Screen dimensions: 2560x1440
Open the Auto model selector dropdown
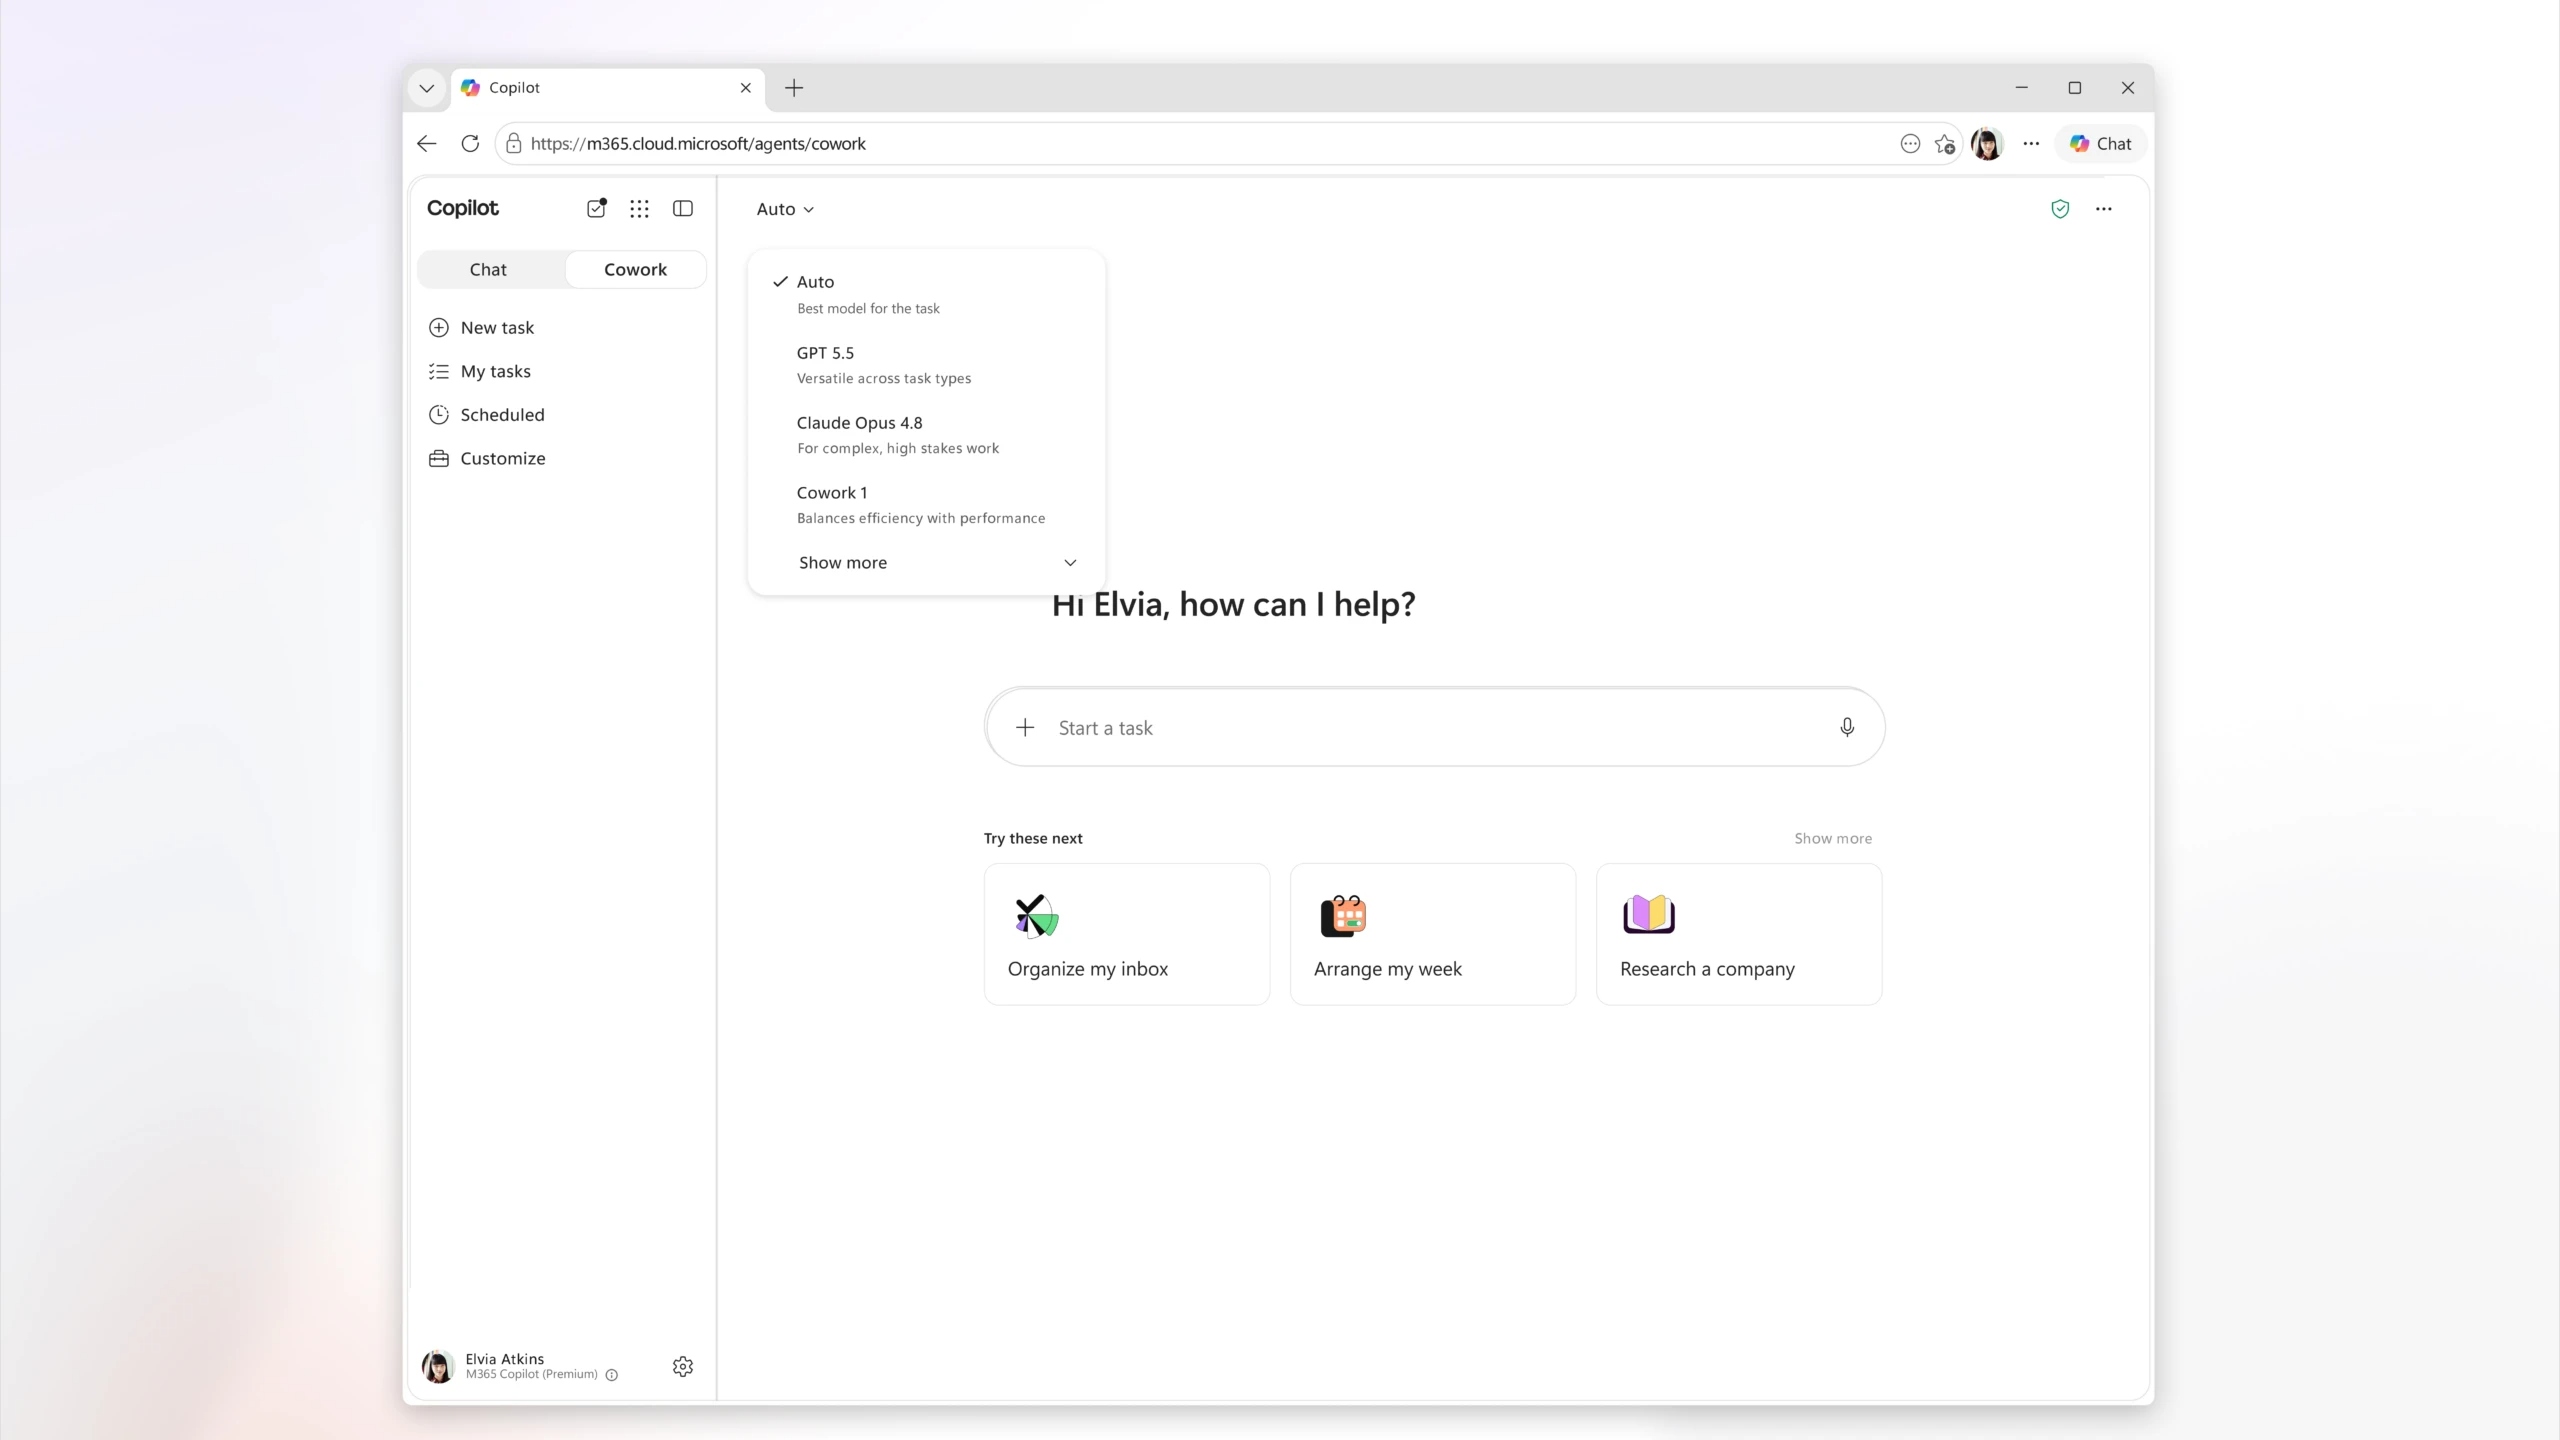(785, 208)
